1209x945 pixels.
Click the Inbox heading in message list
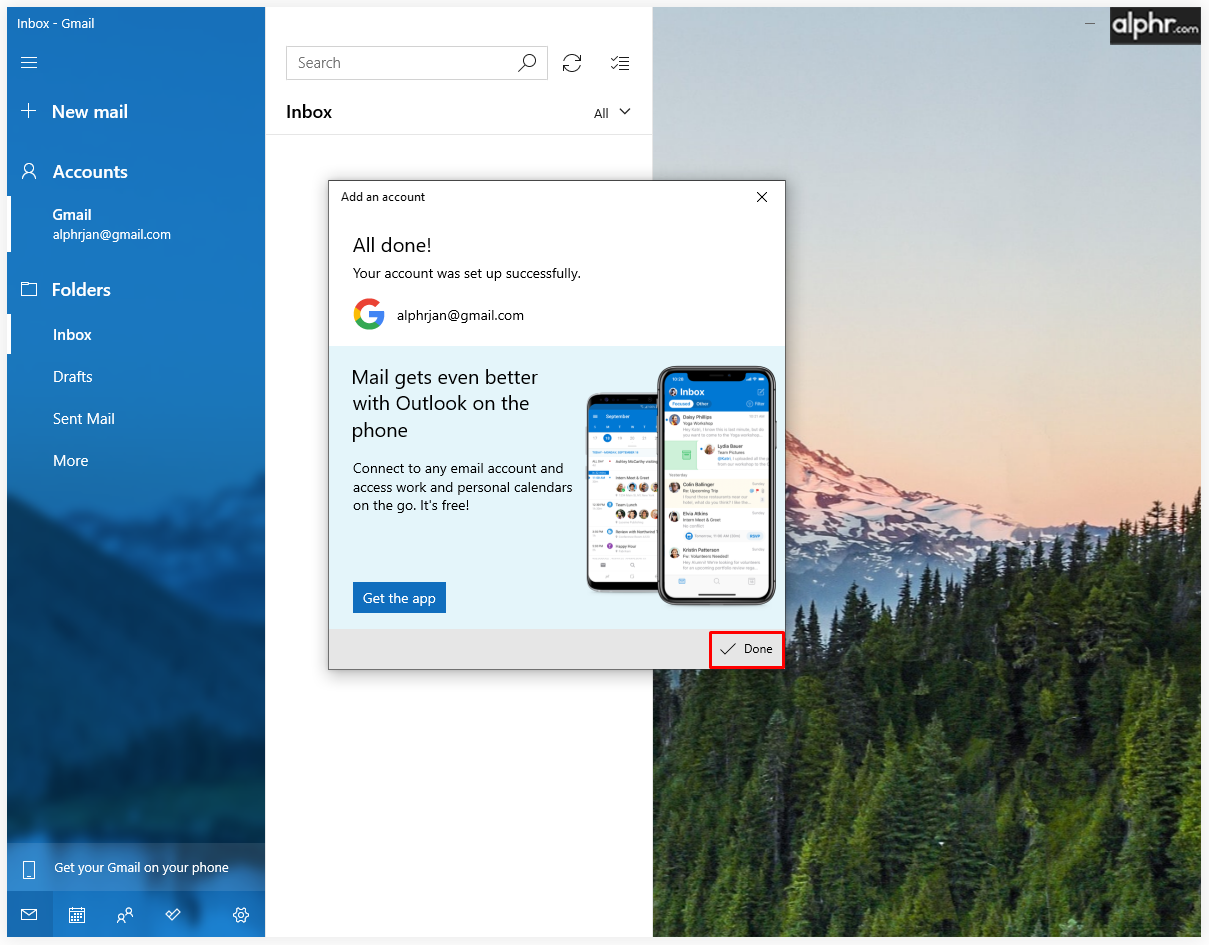[x=309, y=112]
